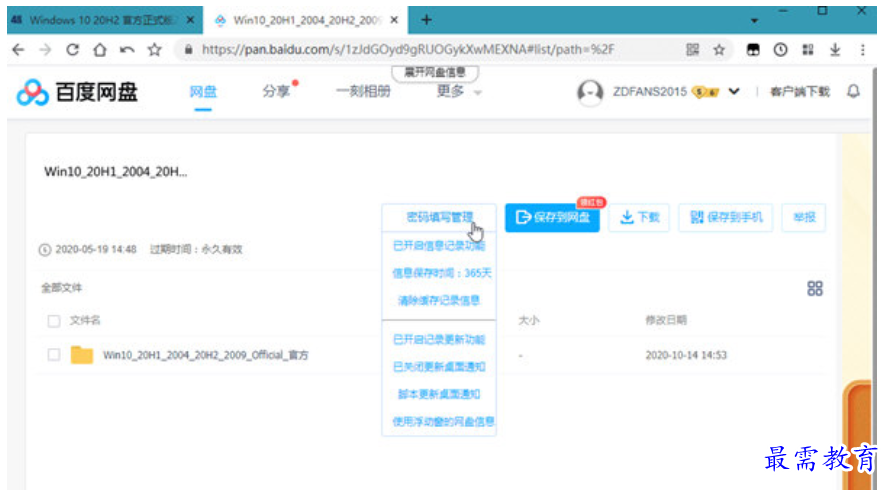This screenshot has height=490, width=886.
Task: Click the 大小 column header
Action: pos(529,320)
